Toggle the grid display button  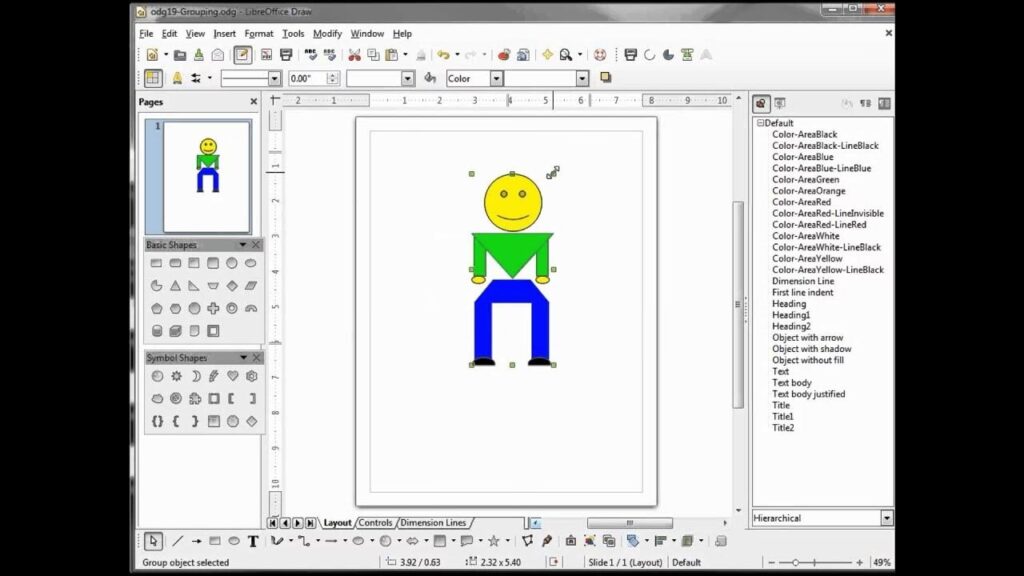153,78
